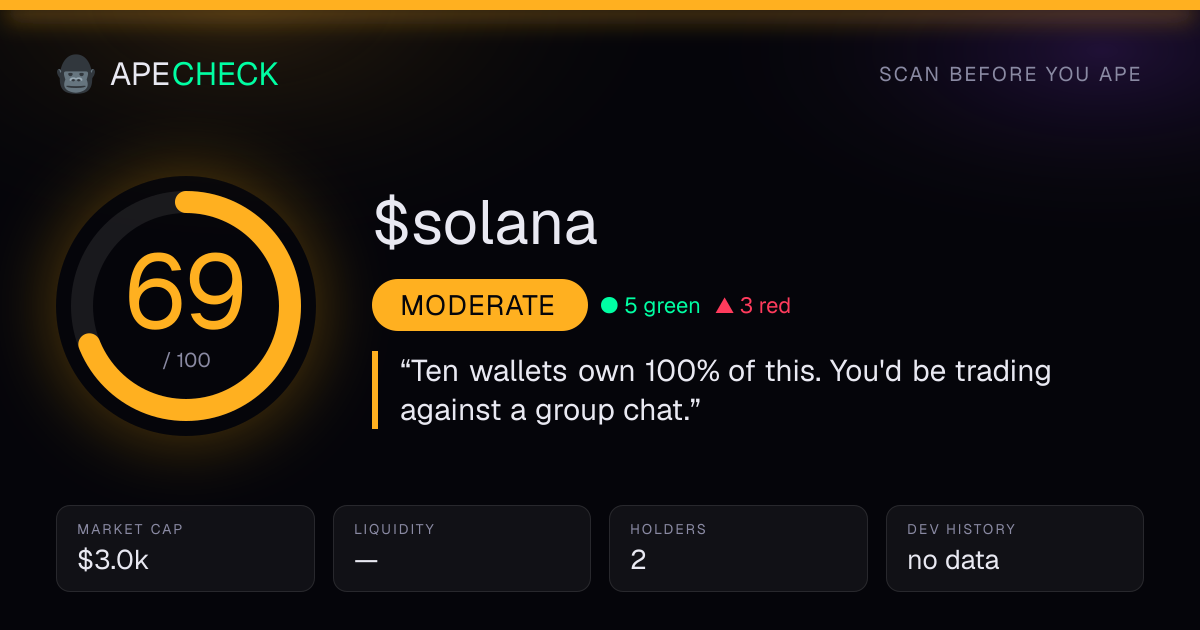Click the SCAN BEFORE YOU APE tagline
Viewport: 1200px width, 630px height.
coord(1010,75)
